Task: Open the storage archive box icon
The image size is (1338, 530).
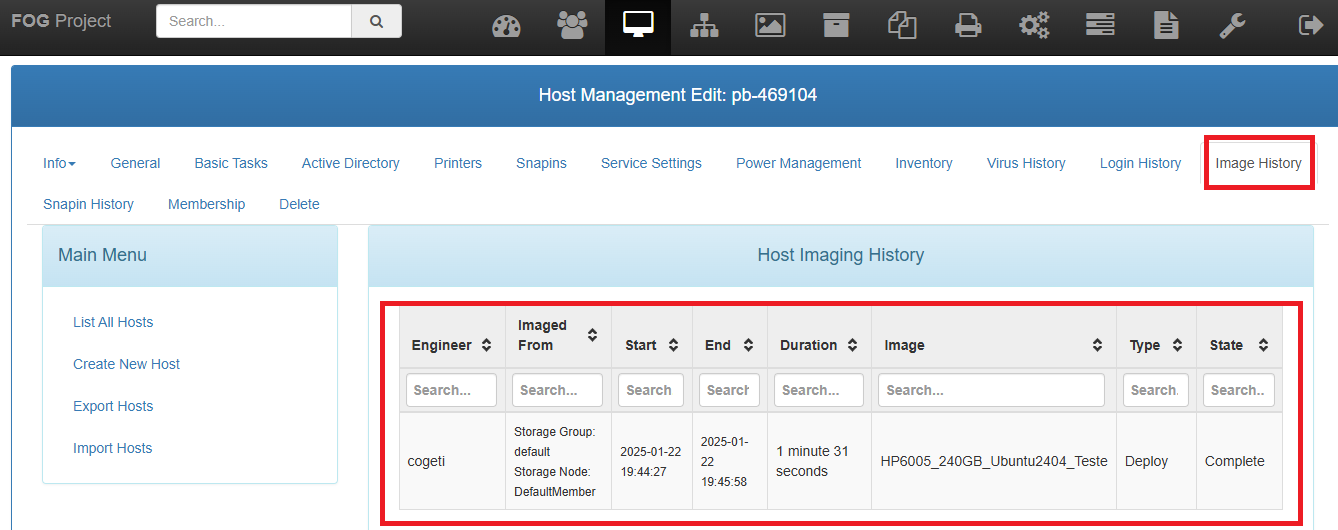Action: 836,26
